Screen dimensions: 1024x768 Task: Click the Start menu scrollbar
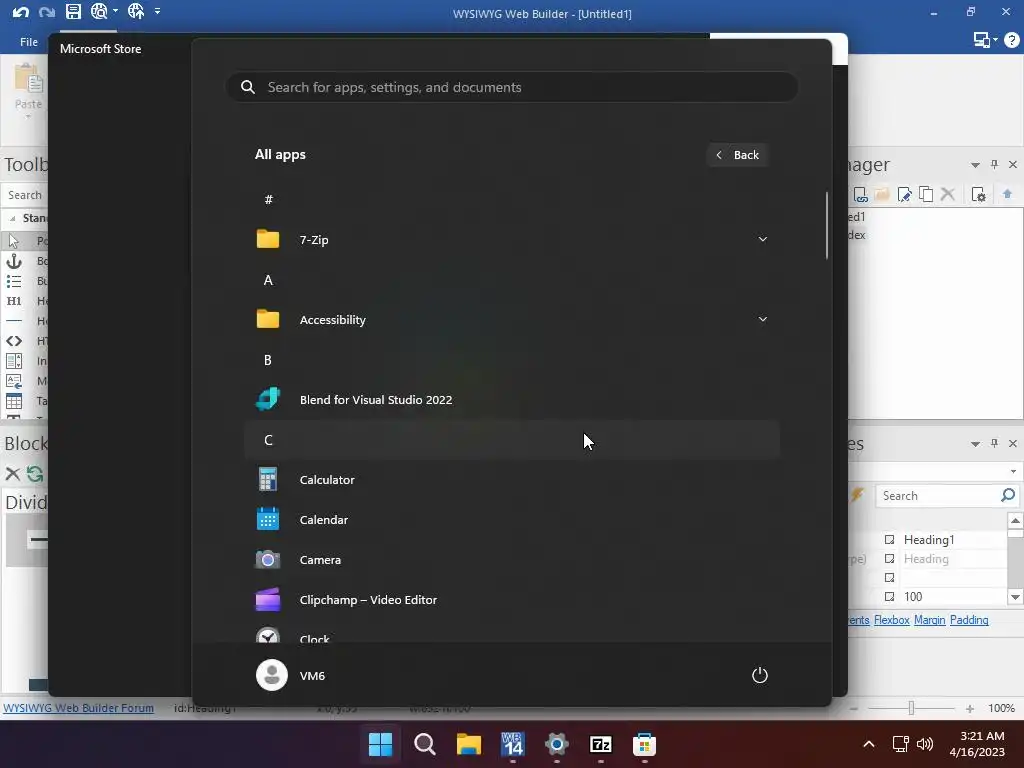point(827,225)
